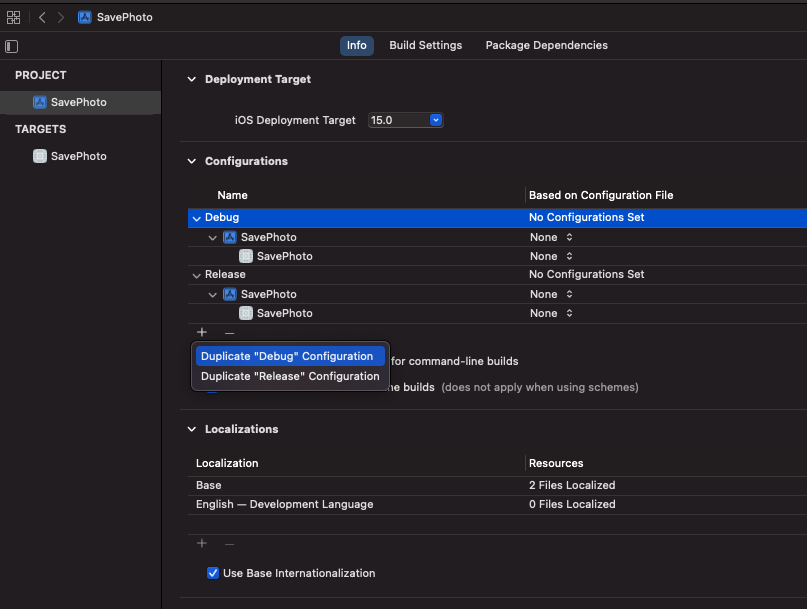Click the Resources column header
The image size is (807, 609).
[556, 463]
